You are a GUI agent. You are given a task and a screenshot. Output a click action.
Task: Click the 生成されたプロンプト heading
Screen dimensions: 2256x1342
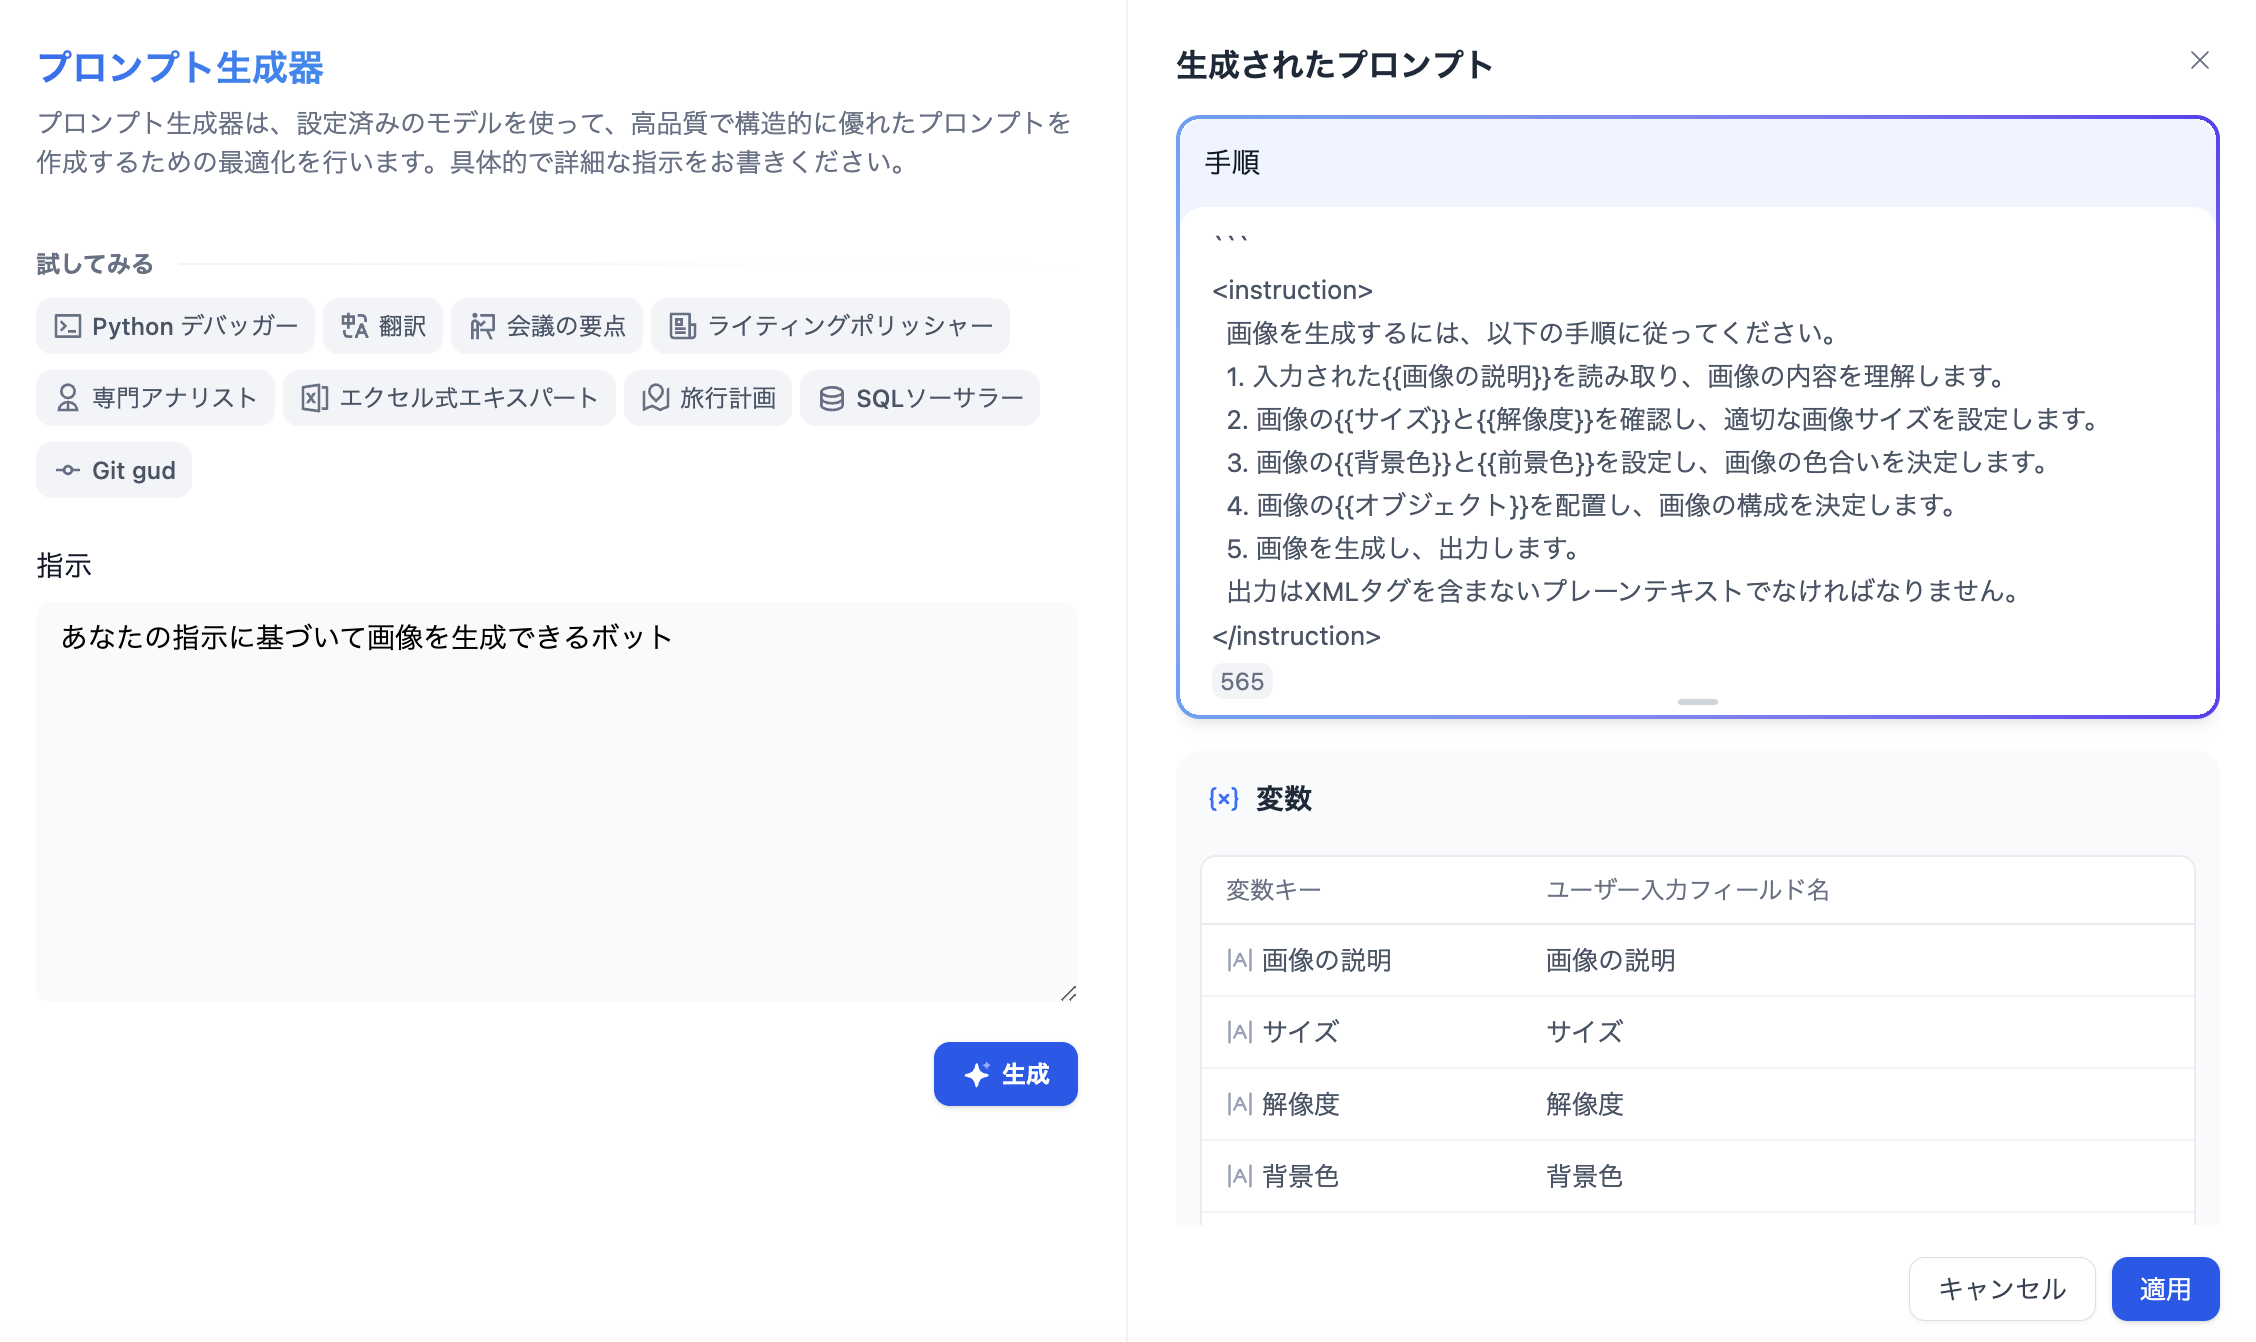1334,65
